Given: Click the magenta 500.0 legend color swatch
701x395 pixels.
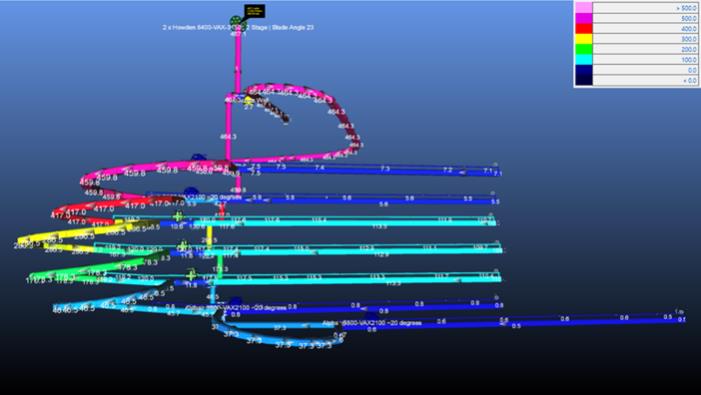Looking at the screenshot, I should [x=584, y=18].
